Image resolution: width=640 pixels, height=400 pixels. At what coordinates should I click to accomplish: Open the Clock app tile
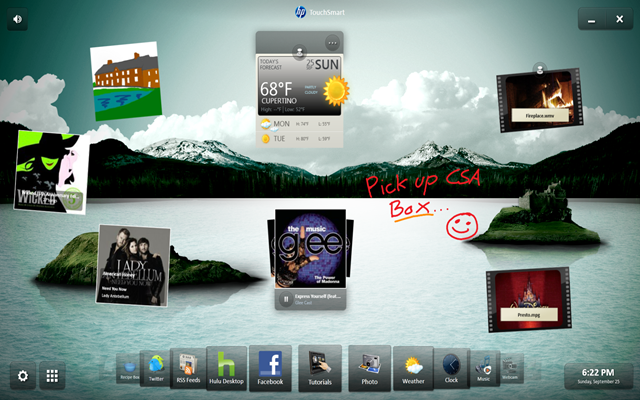451,368
